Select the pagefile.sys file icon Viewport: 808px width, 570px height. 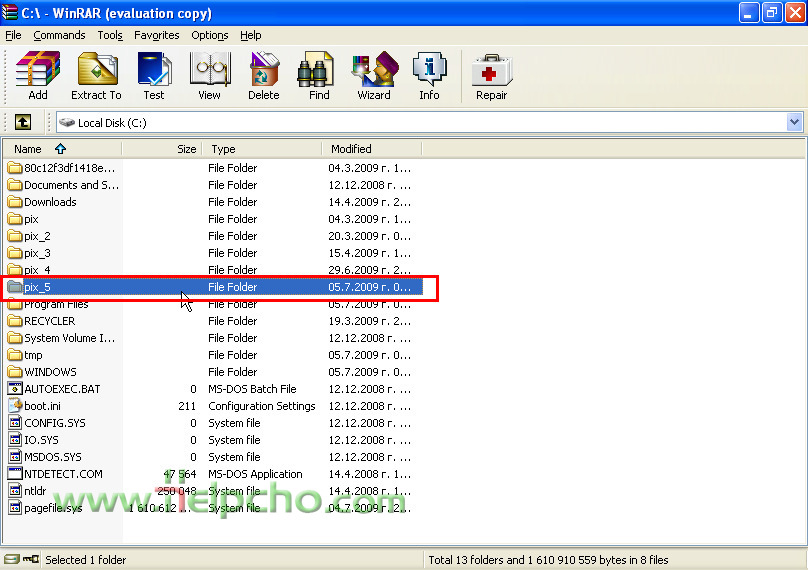[x=15, y=508]
